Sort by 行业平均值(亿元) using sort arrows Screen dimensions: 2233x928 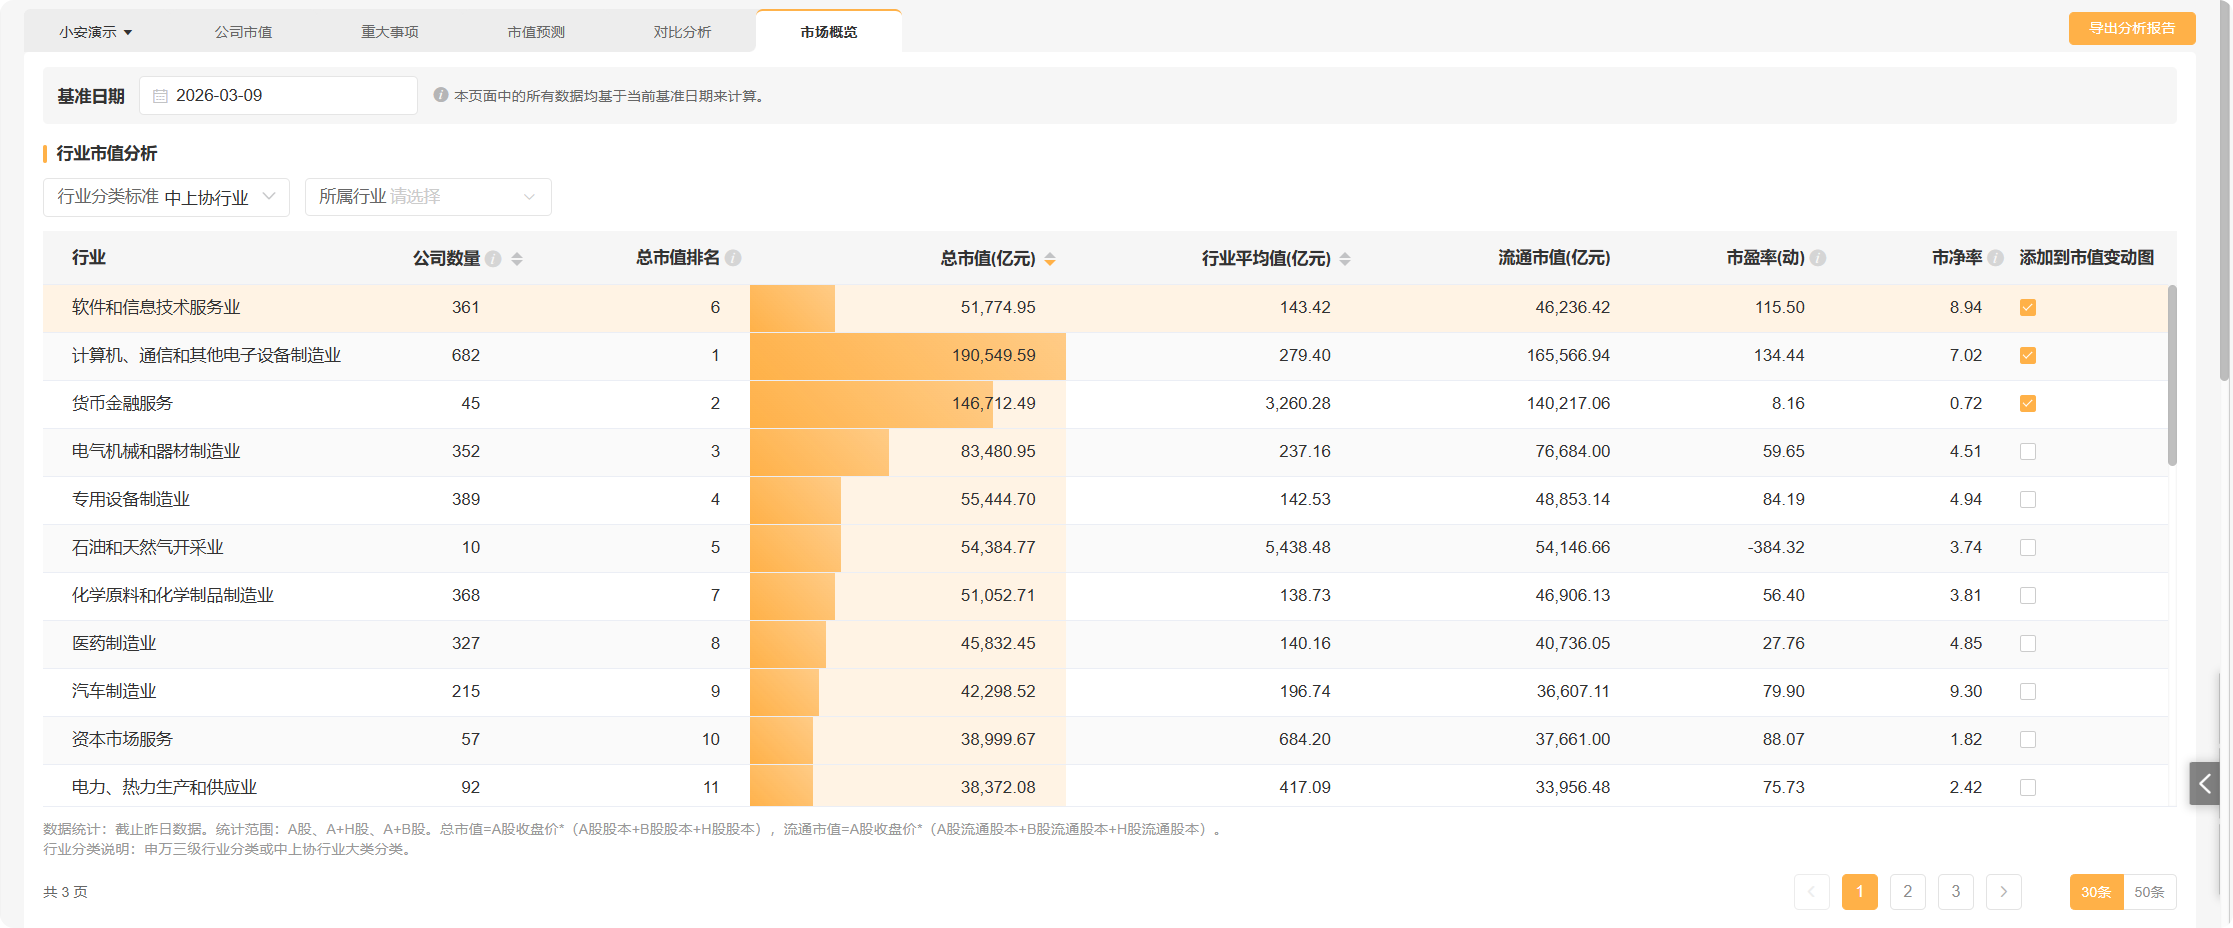1345,259
